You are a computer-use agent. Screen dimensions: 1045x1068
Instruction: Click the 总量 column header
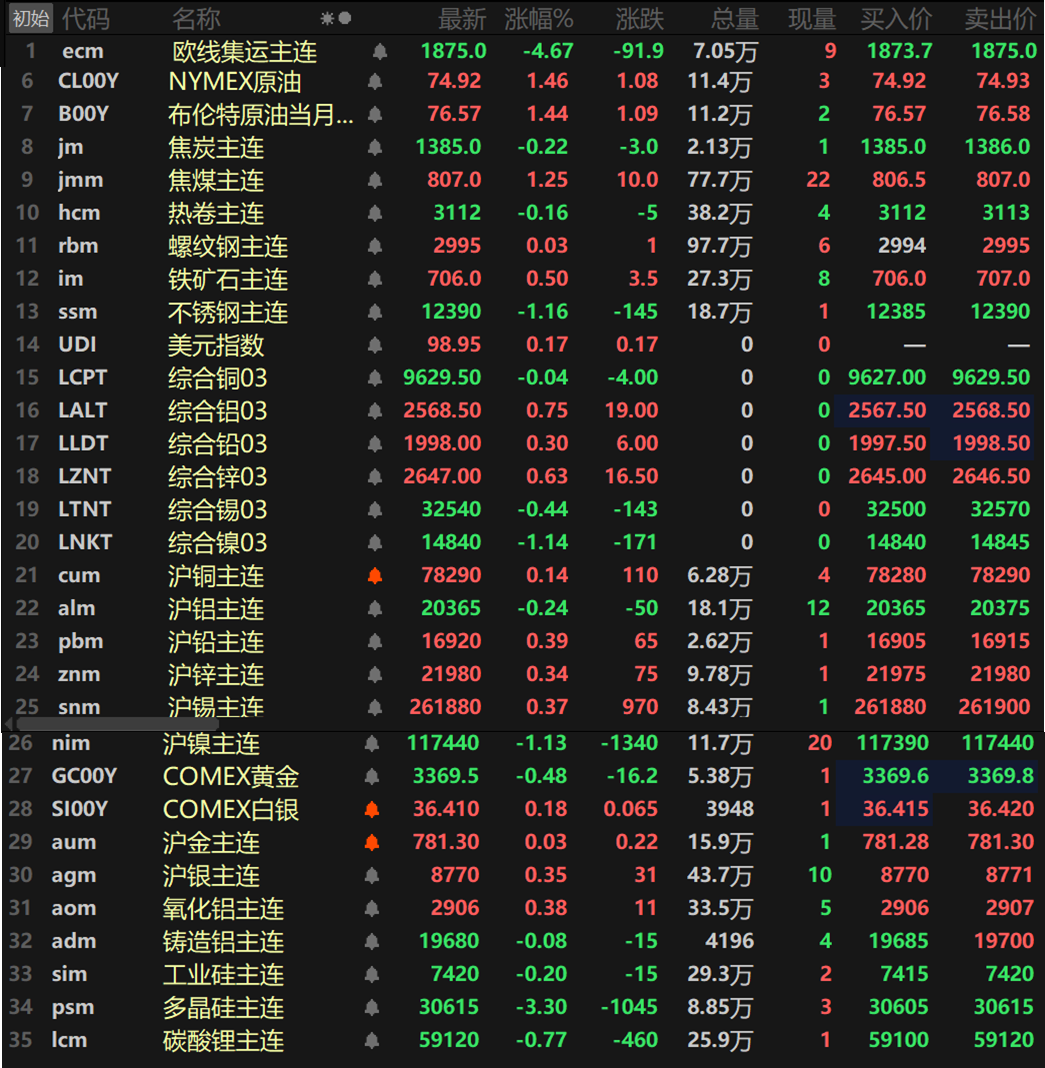pyautogui.click(x=734, y=18)
